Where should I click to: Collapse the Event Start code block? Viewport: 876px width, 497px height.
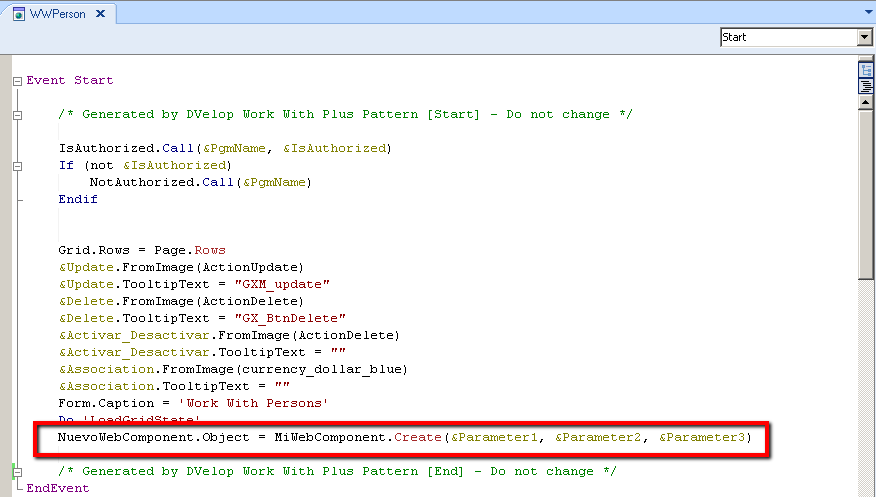click(17, 81)
